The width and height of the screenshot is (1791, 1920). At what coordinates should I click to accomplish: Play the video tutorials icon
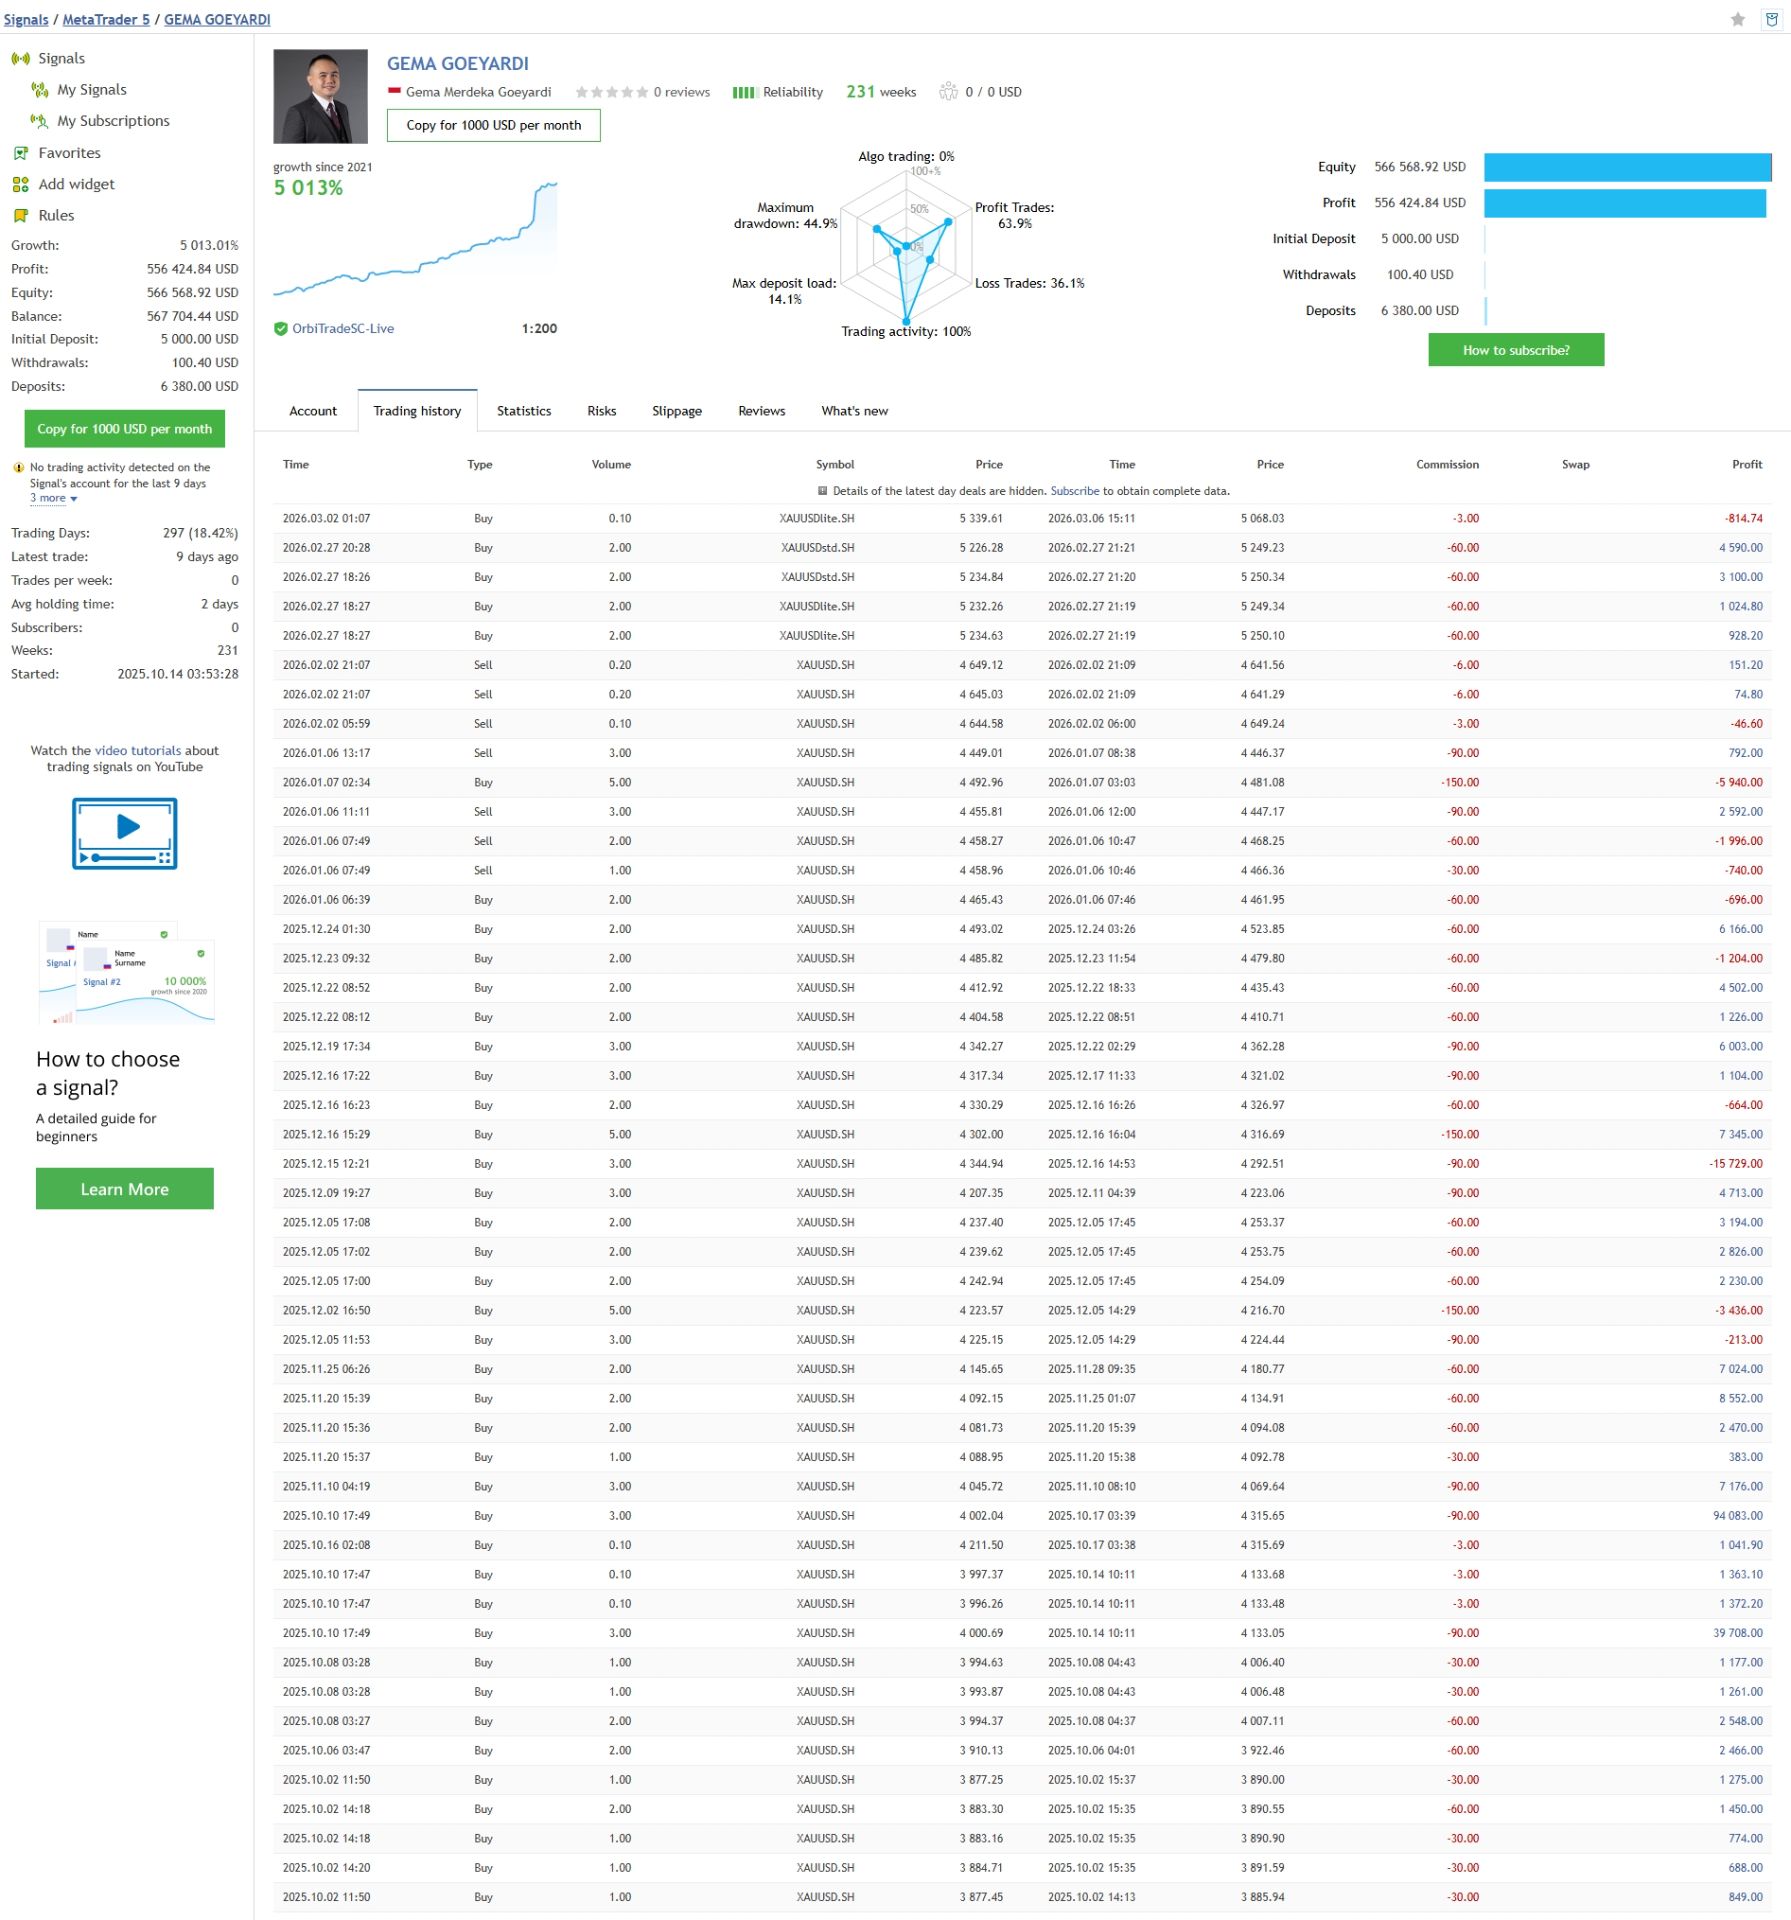click(x=125, y=833)
